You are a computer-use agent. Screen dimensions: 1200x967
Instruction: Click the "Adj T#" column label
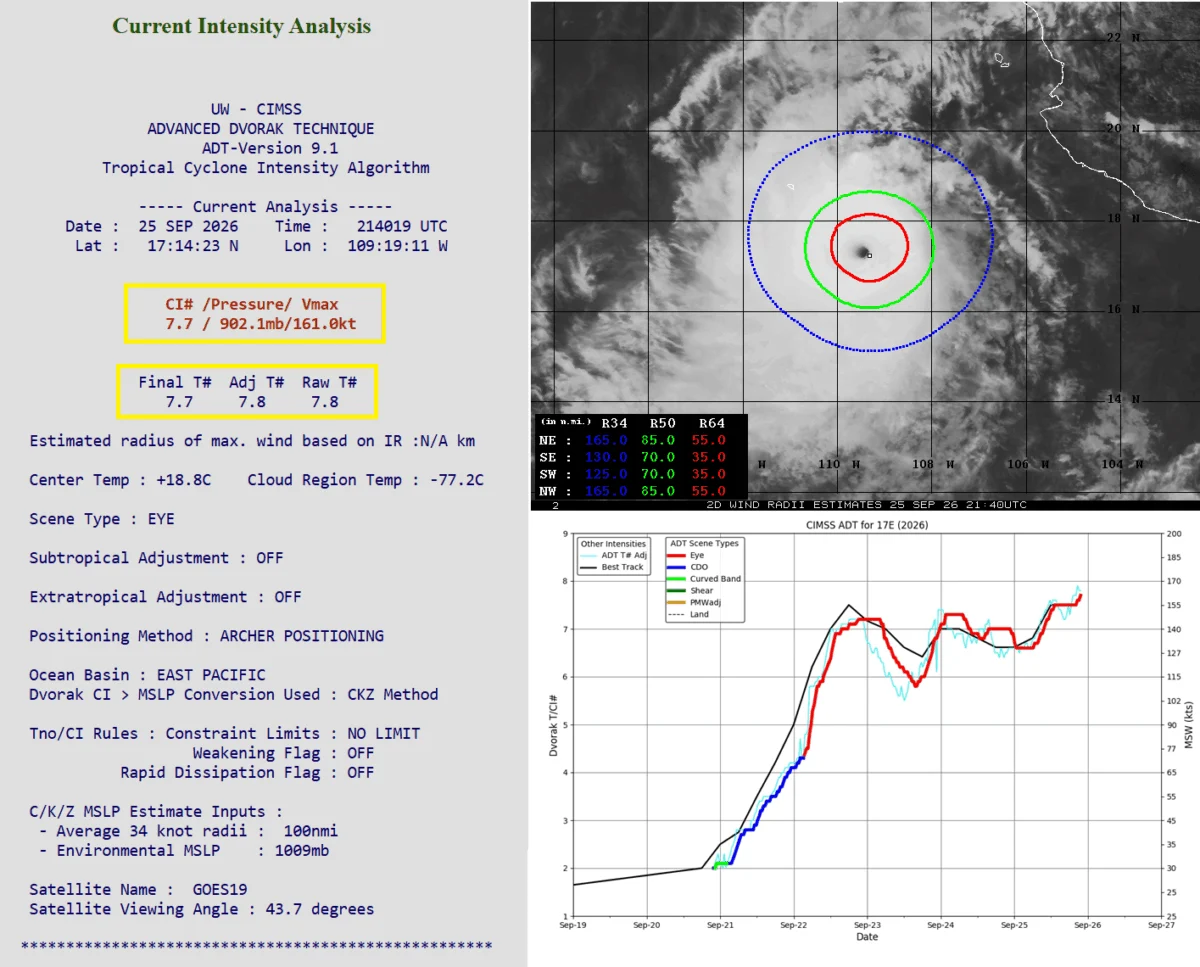[257, 382]
